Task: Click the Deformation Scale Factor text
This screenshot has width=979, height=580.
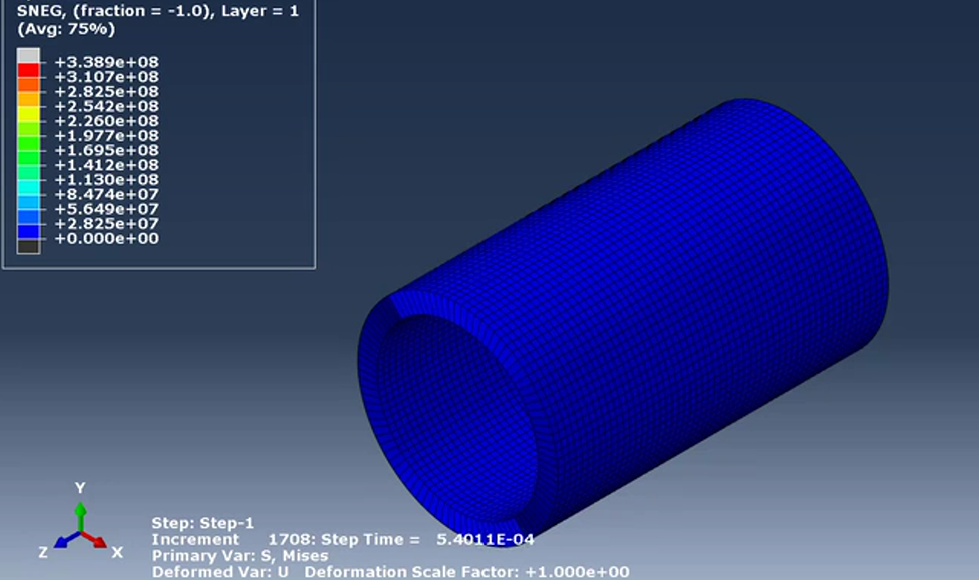Action: (467, 572)
